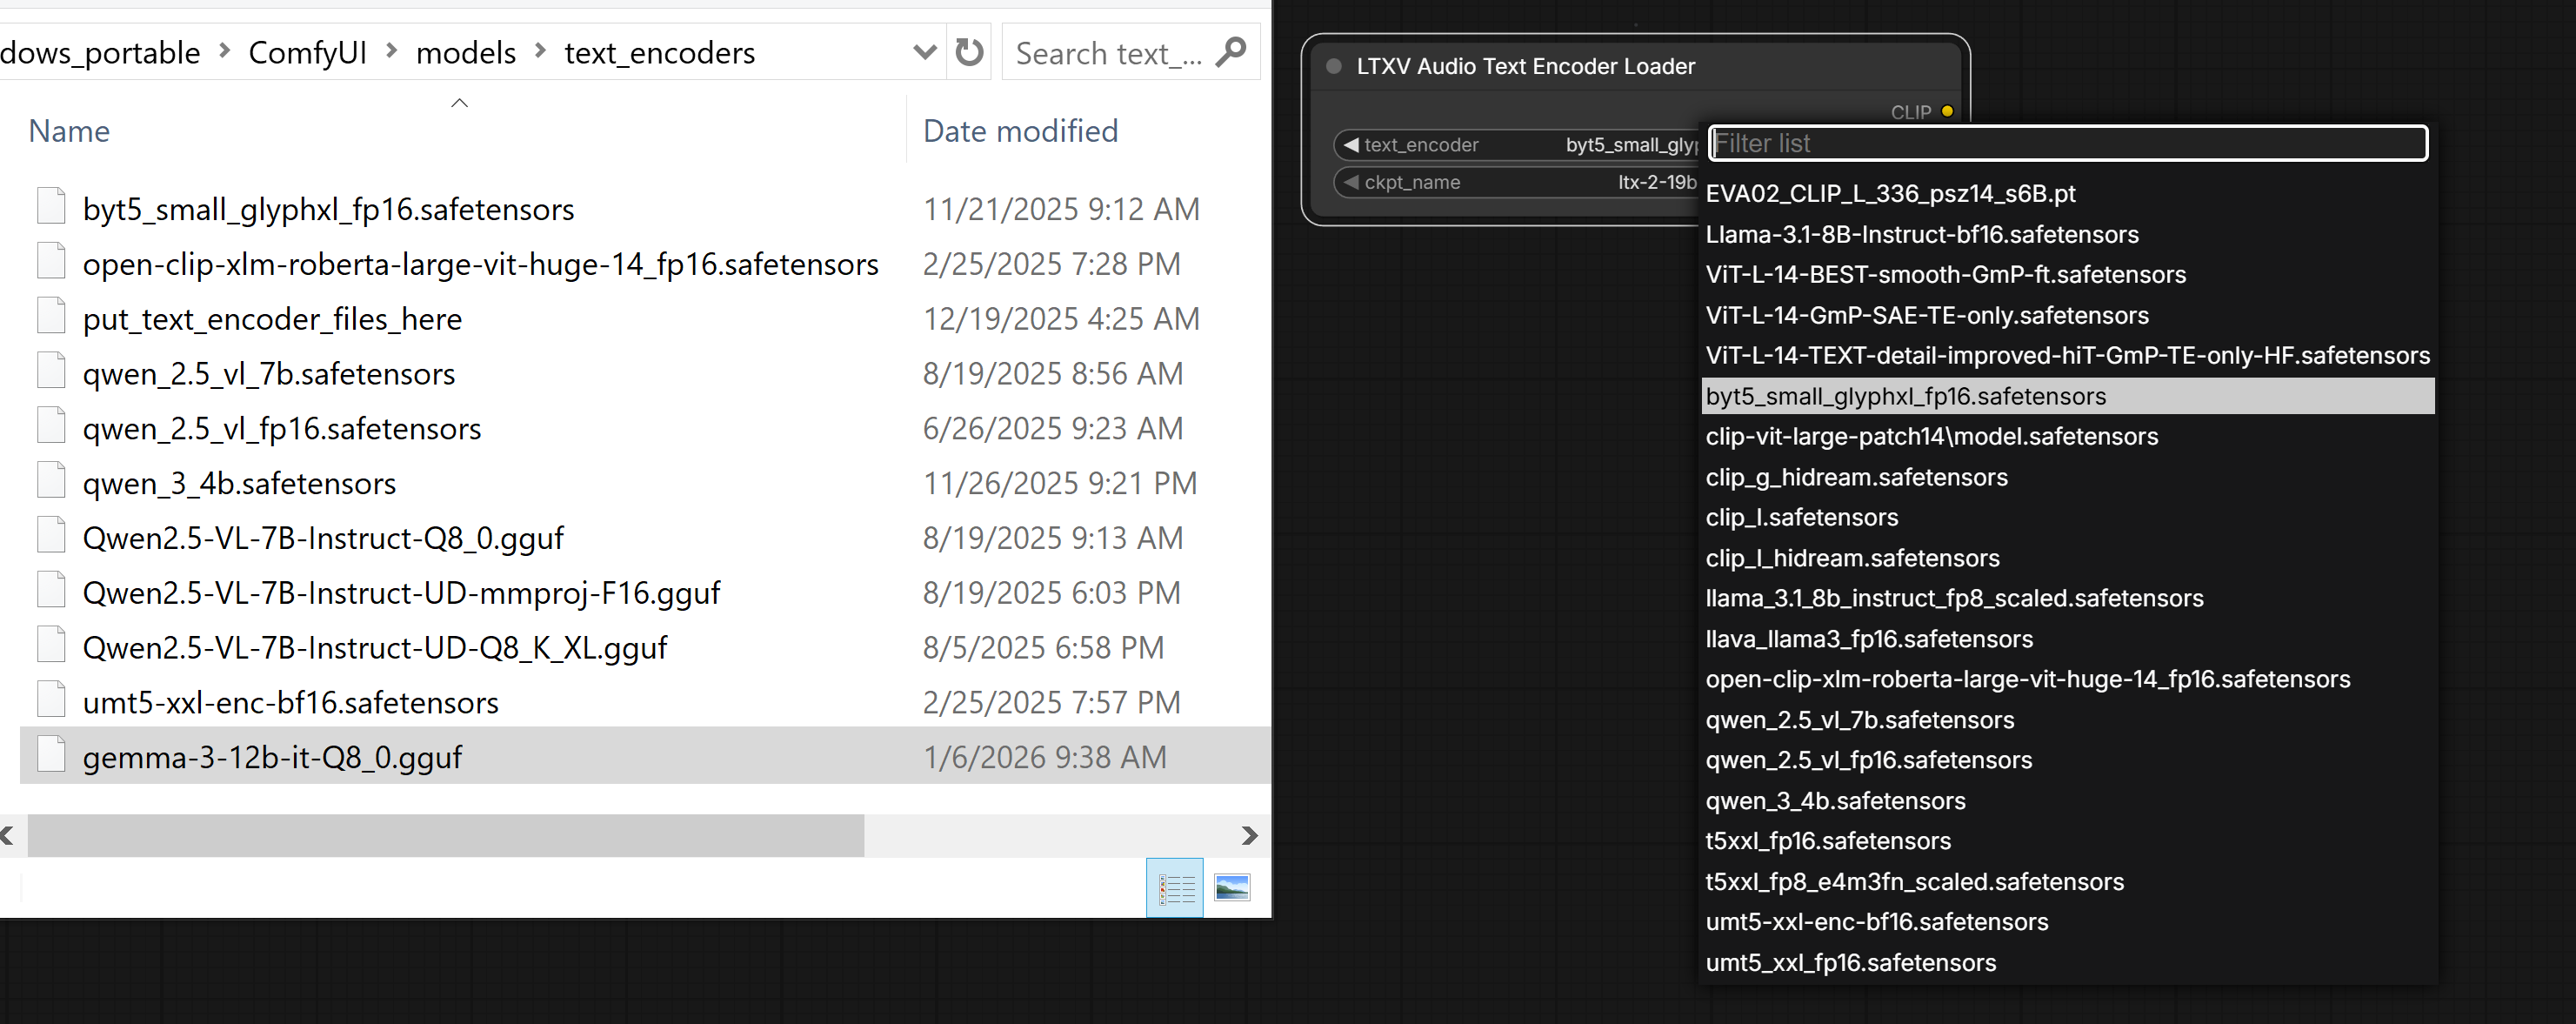Pick qwen_3_4b.safetensors from encoder list

[x=1835, y=801]
